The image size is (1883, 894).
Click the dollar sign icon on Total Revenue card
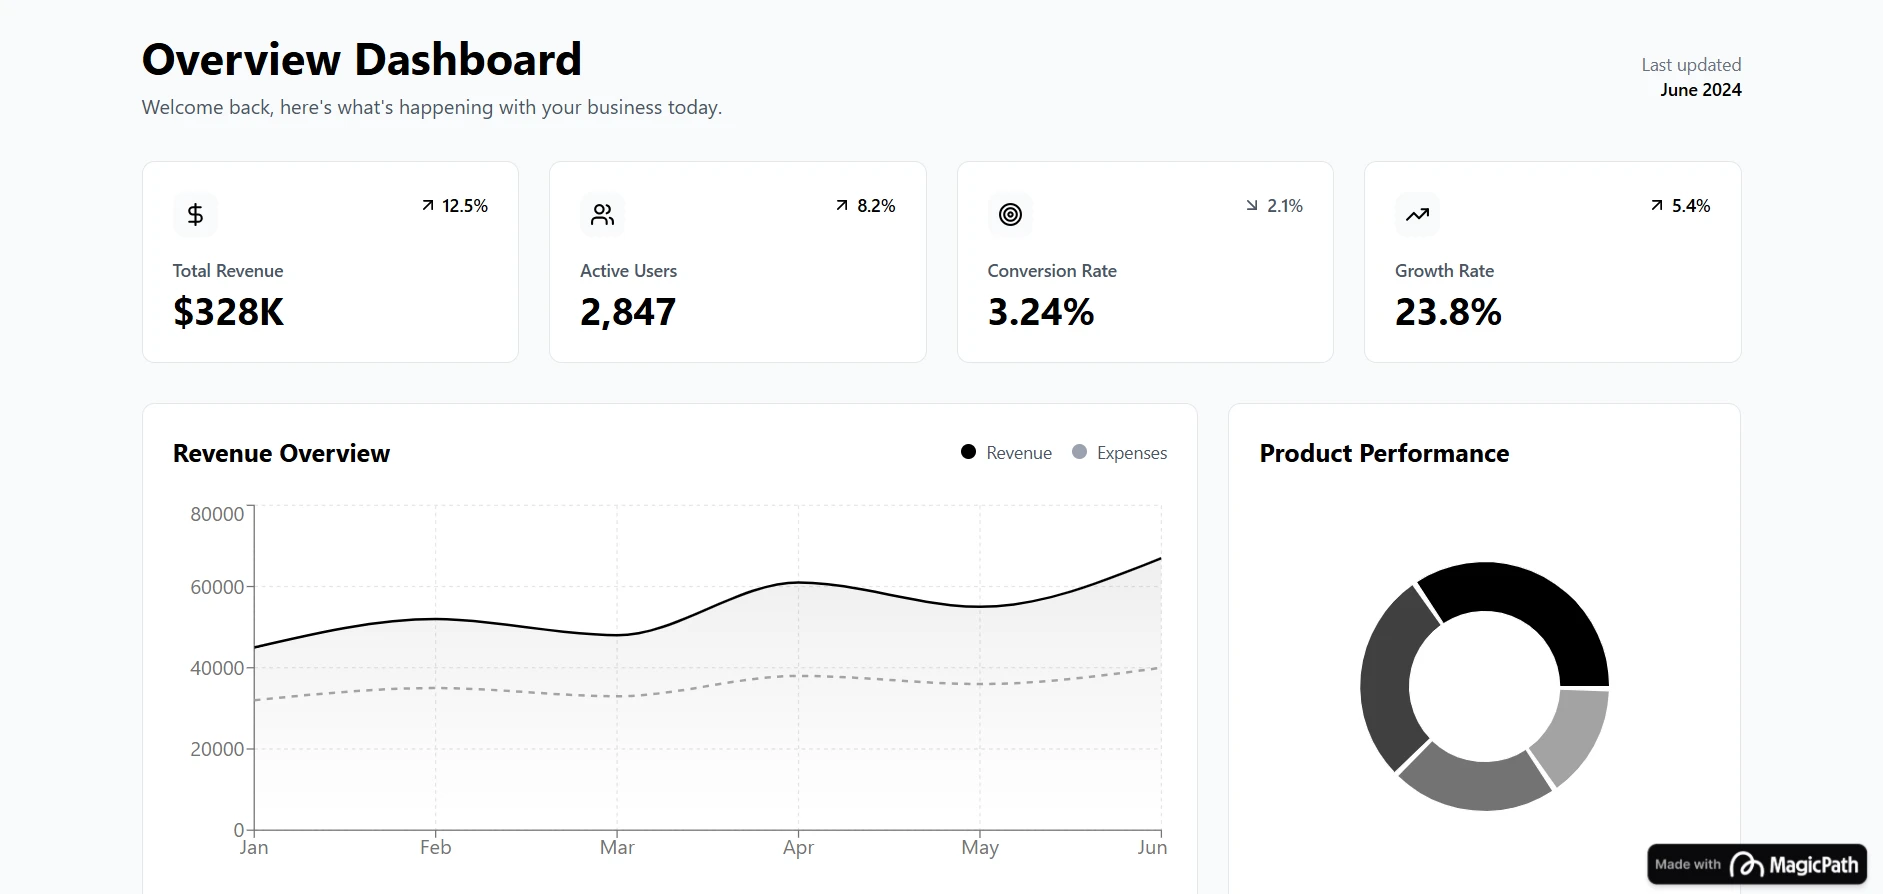tap(195, 214)
